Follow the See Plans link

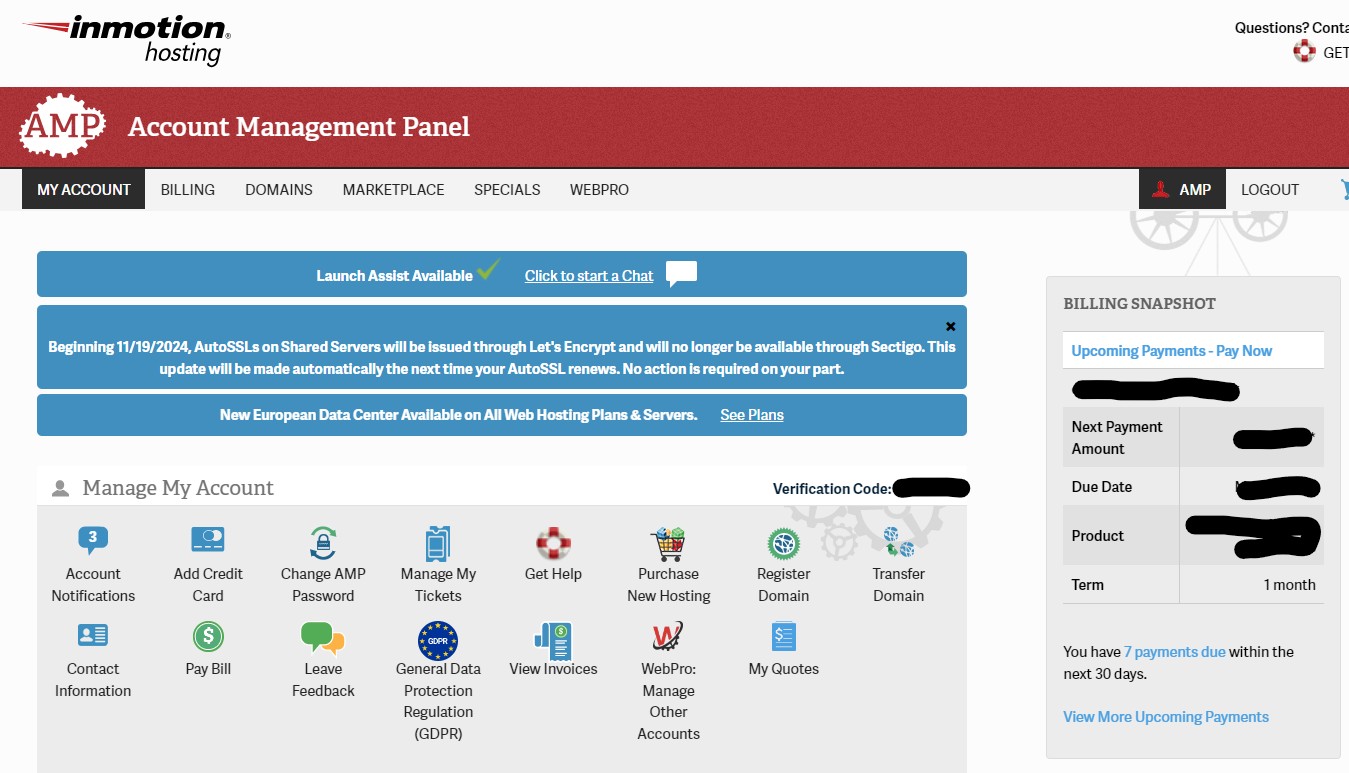[752, 415]
